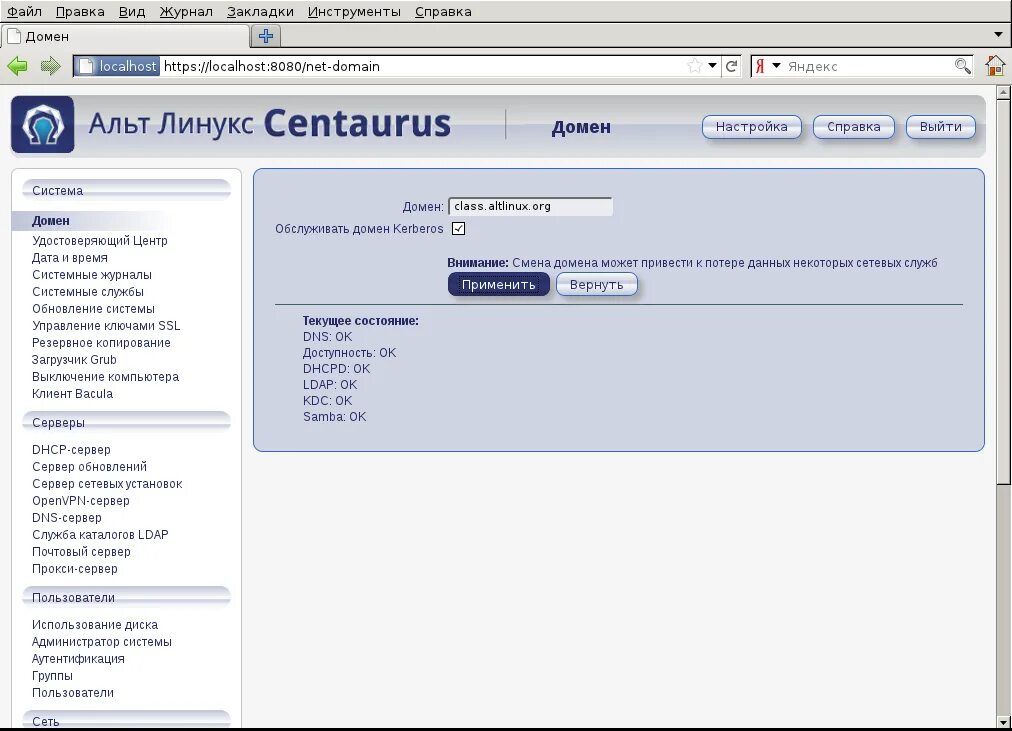
Task: Click the Вернуть button
Action: (x=596, y=285)
